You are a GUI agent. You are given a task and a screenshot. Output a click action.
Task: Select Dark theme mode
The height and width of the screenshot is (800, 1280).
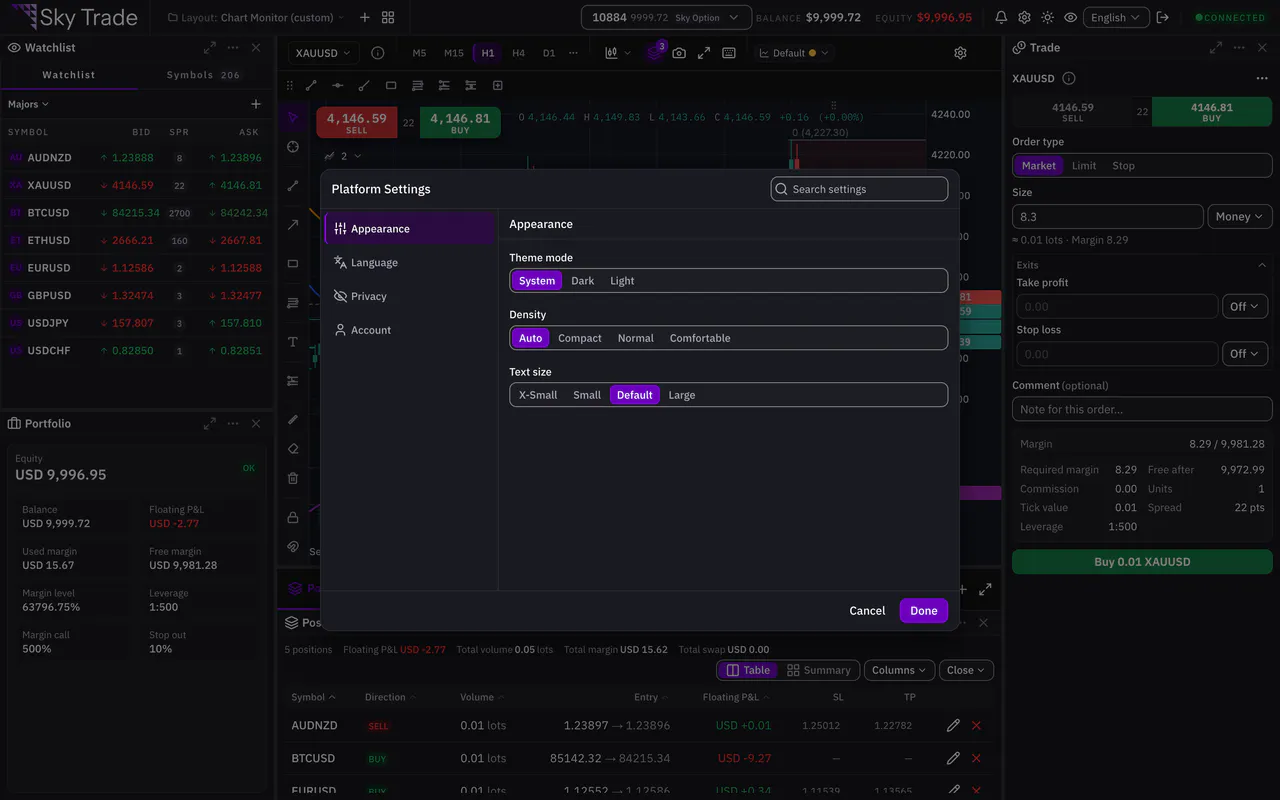tap(582, 281)
